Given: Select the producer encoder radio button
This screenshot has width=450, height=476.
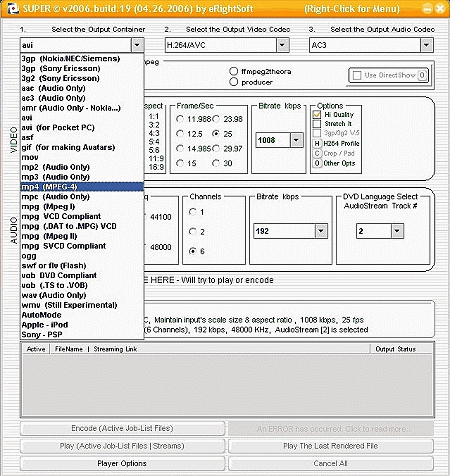Looking at the screenshot, I should (x=234, y=82).
